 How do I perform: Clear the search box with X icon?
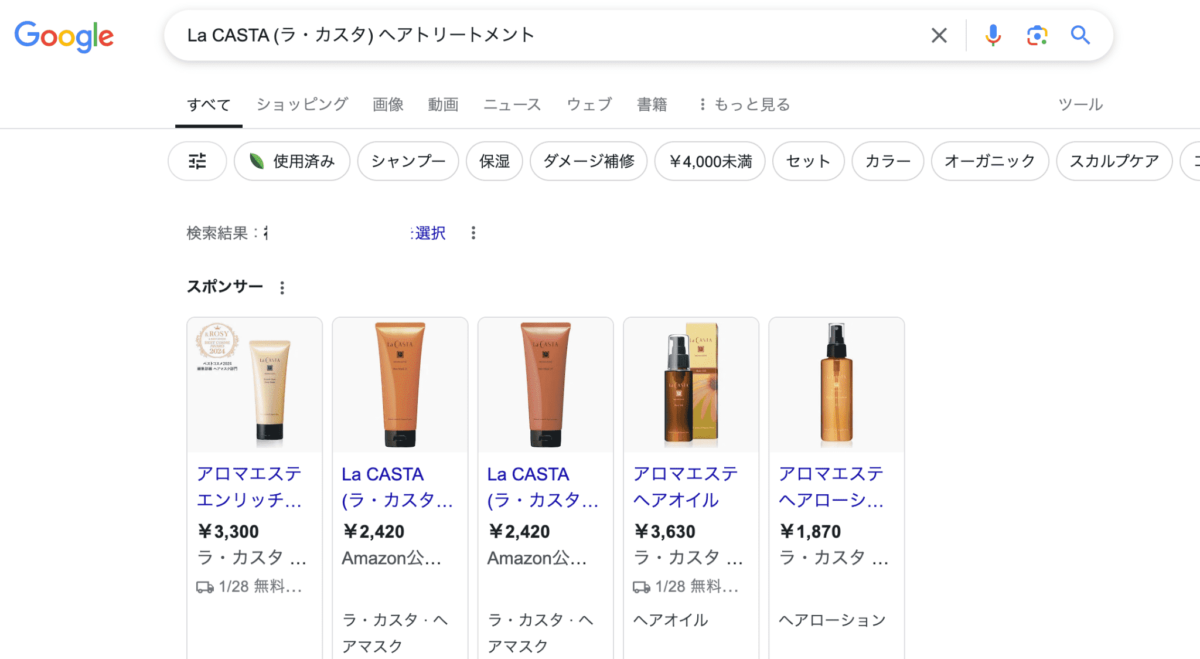[x=938, y=36]
